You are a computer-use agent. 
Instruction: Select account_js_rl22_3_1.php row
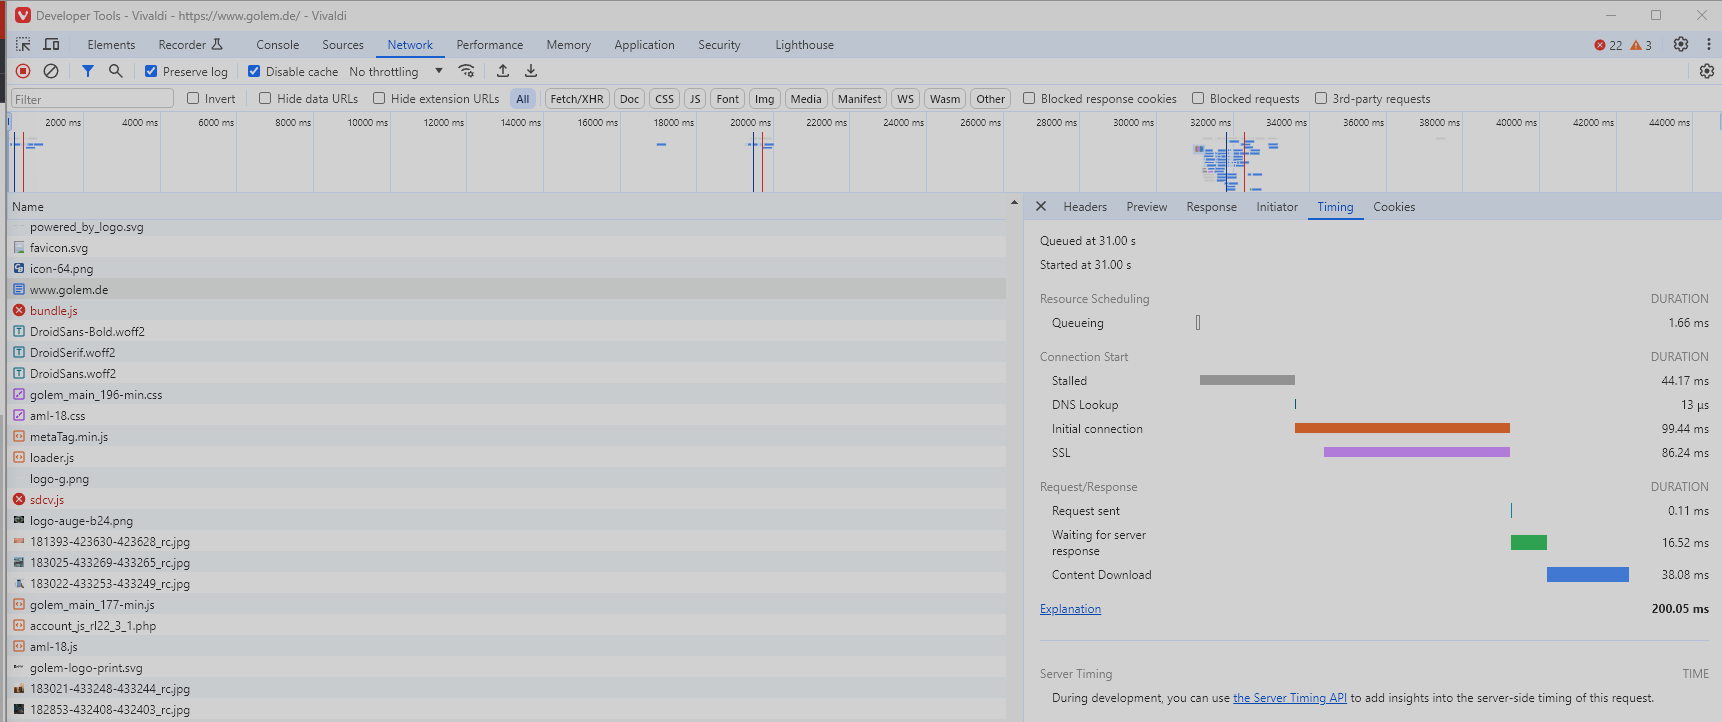(x=508, y=626)
